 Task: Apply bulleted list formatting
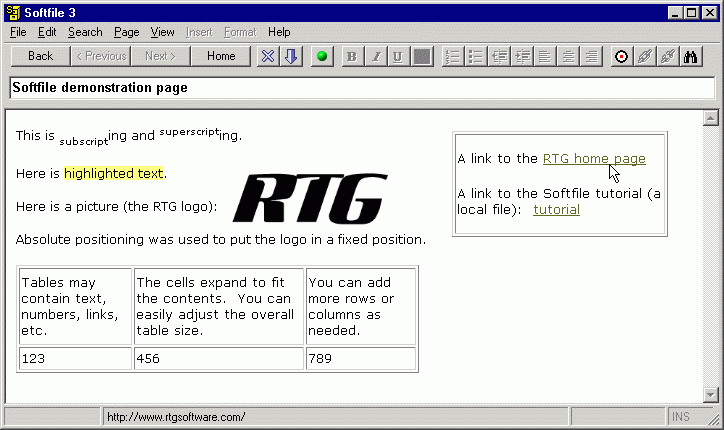pyautogui.click(x=476, y=56)
